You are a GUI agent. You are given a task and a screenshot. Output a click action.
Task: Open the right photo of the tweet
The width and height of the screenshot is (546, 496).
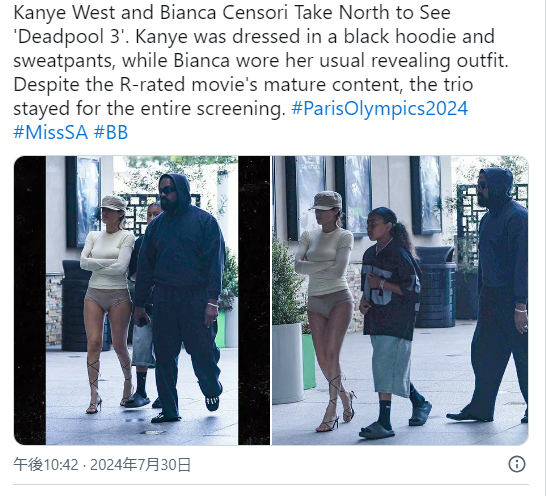coord(400,300)
